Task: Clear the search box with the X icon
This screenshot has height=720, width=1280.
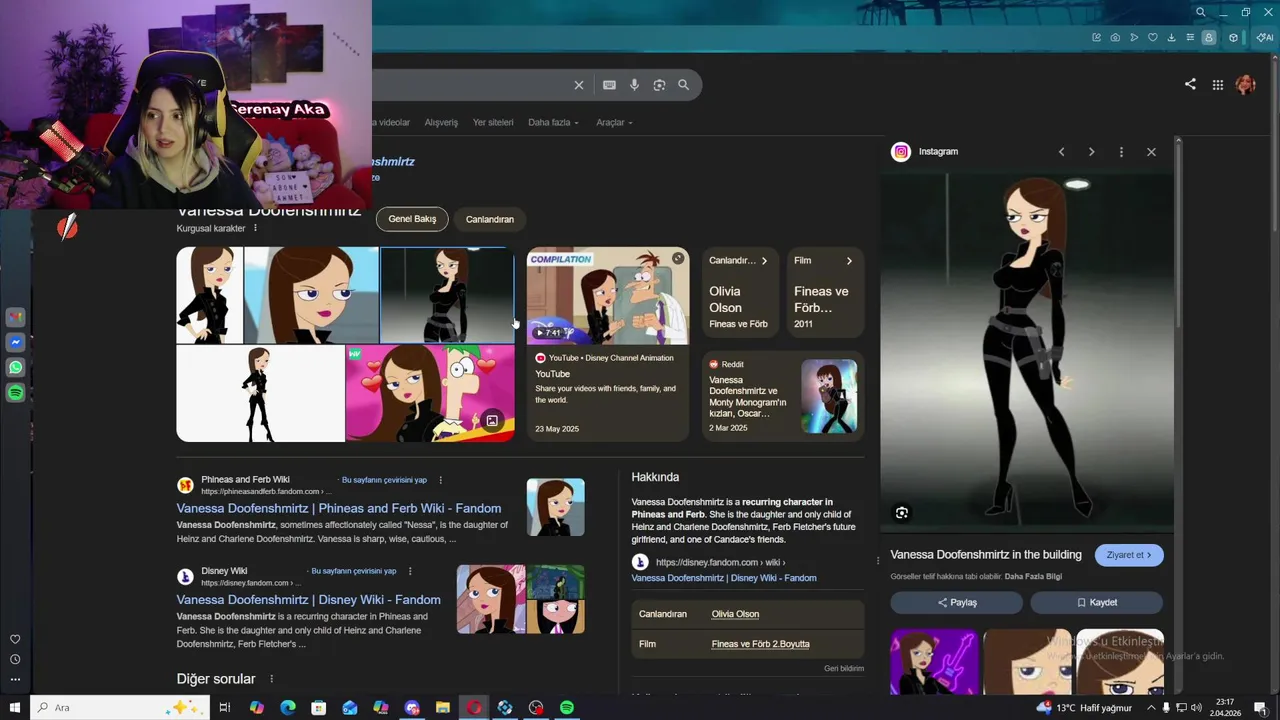Action: click(578, 85)
